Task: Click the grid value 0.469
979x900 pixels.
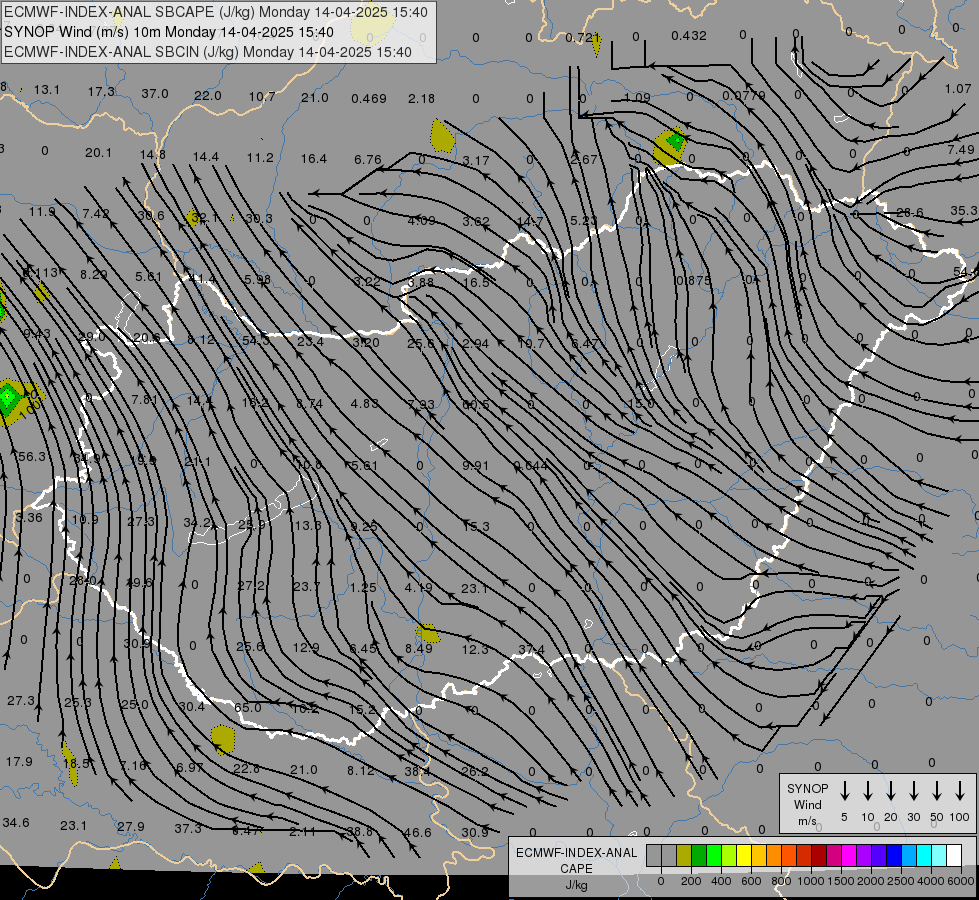Action: pos(368,98)
